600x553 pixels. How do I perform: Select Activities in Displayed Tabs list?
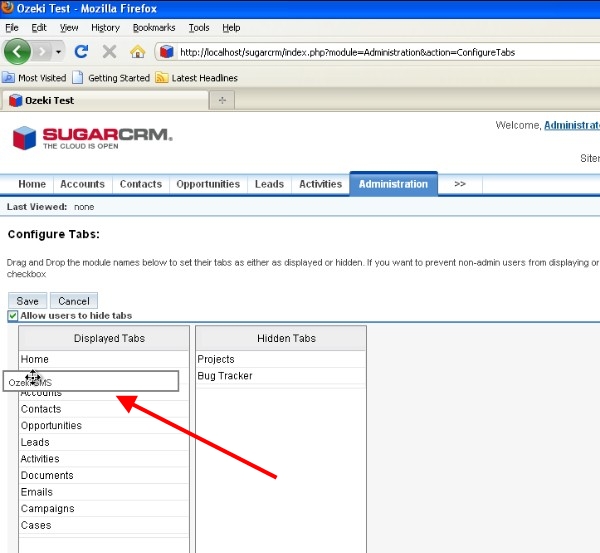(104, 459)
